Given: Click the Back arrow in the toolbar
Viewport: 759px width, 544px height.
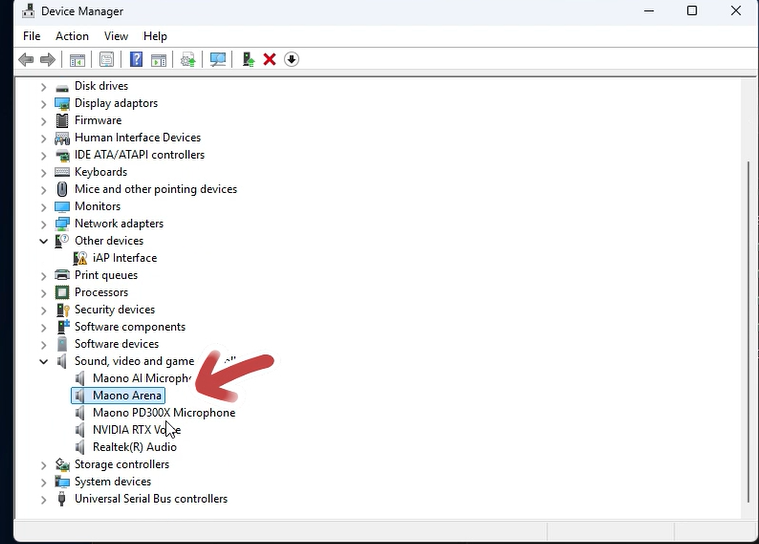Looking at the screenshot, I should 26,60.
